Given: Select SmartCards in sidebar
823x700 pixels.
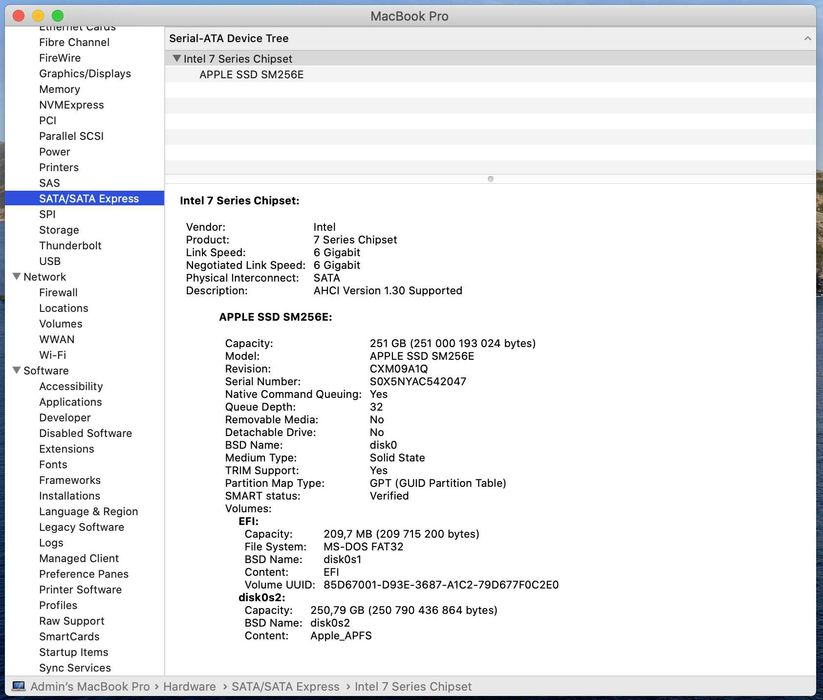Looking at the screenshot, I should pyautogui.click(x=69, y=637).
